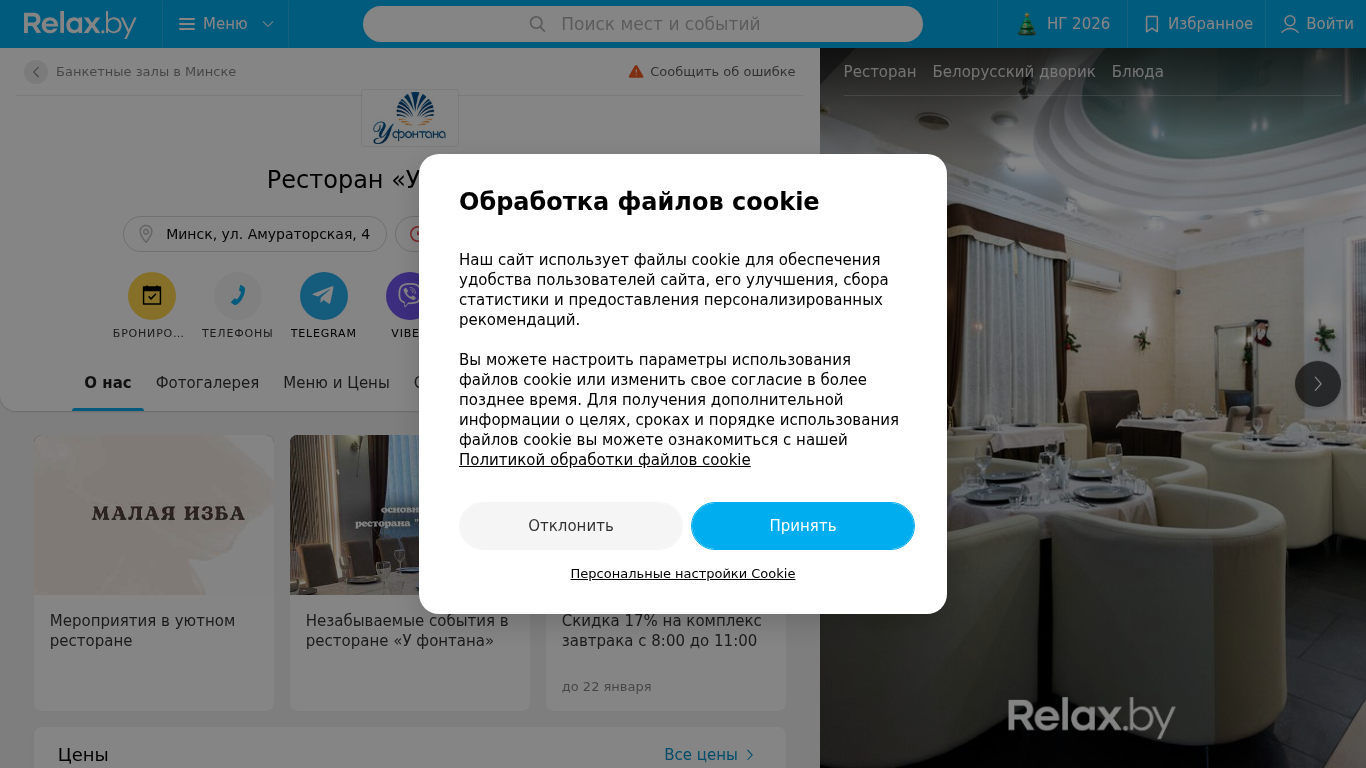Open the phone numbers icon

tap(238, 296)
